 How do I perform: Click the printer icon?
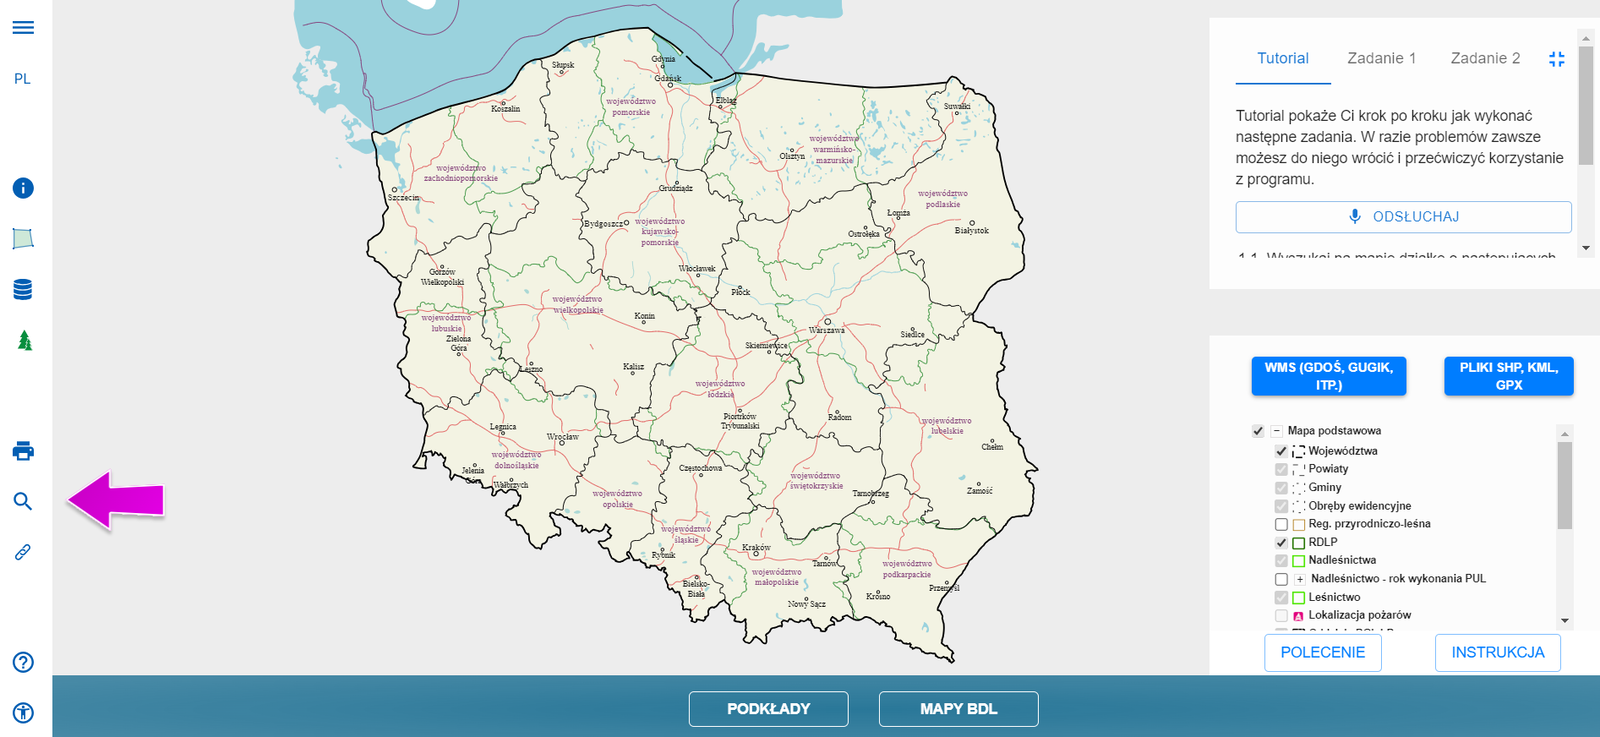pos(23,451)
